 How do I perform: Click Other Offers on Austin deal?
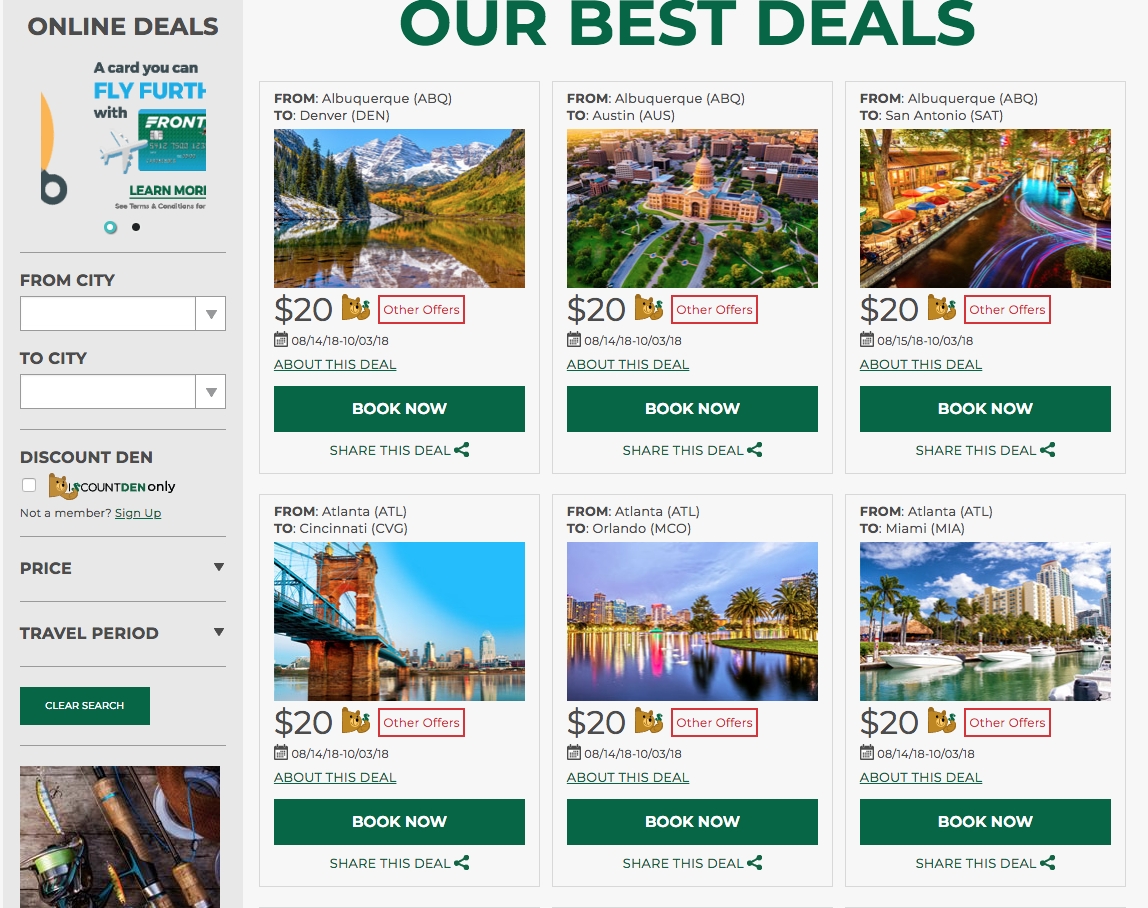point(714,310)
